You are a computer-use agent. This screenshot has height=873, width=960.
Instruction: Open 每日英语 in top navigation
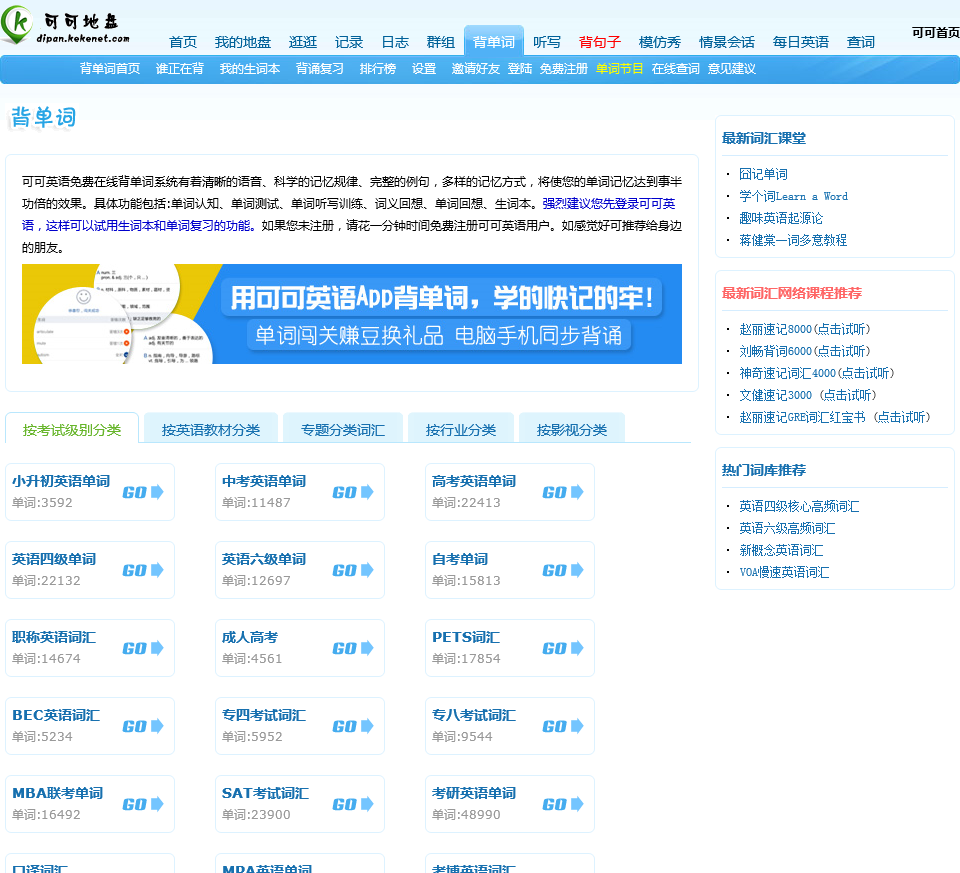pos(800,42)
